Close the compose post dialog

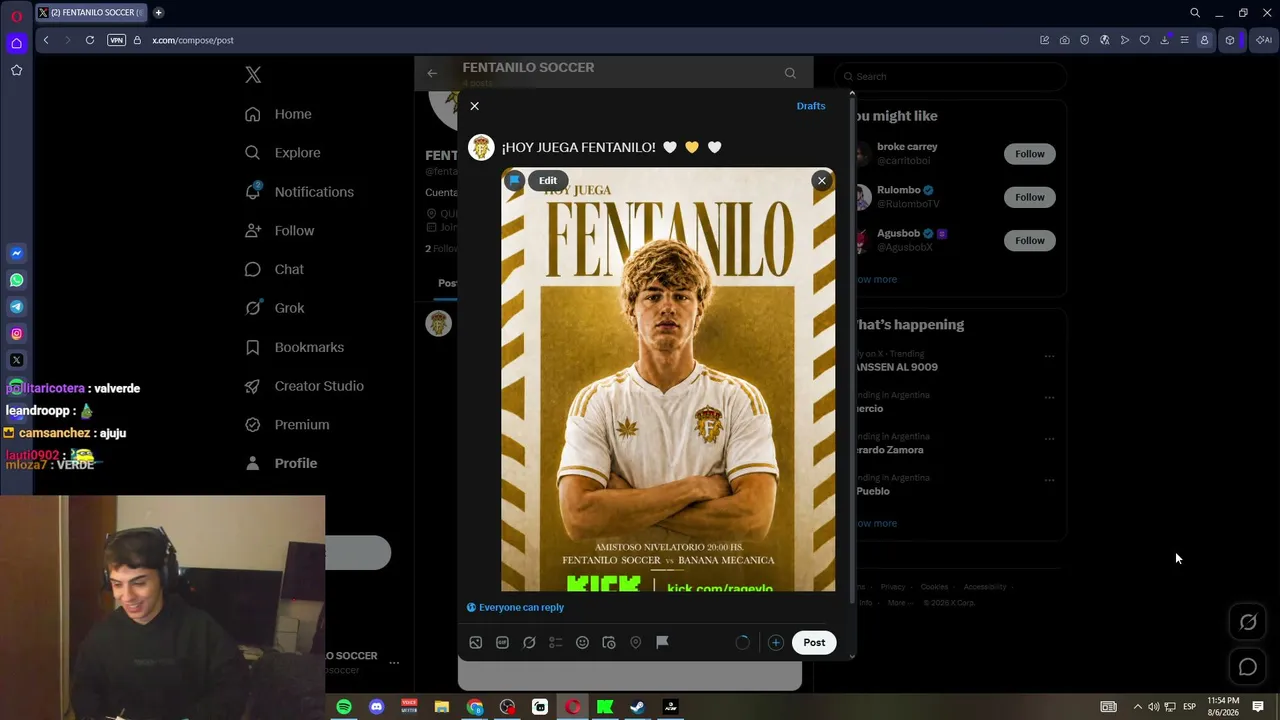(x=474, y=106)
